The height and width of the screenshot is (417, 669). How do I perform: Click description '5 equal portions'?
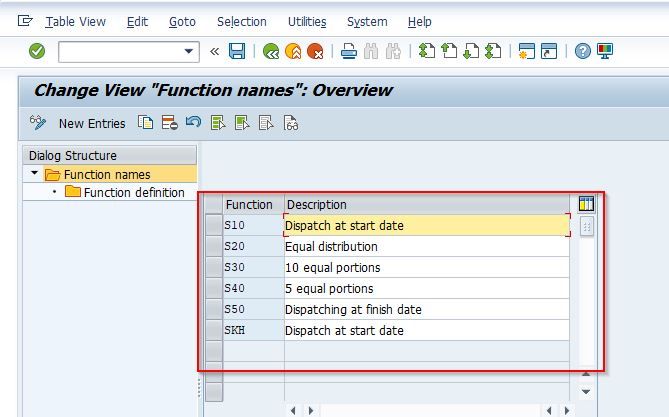point(427,288)
